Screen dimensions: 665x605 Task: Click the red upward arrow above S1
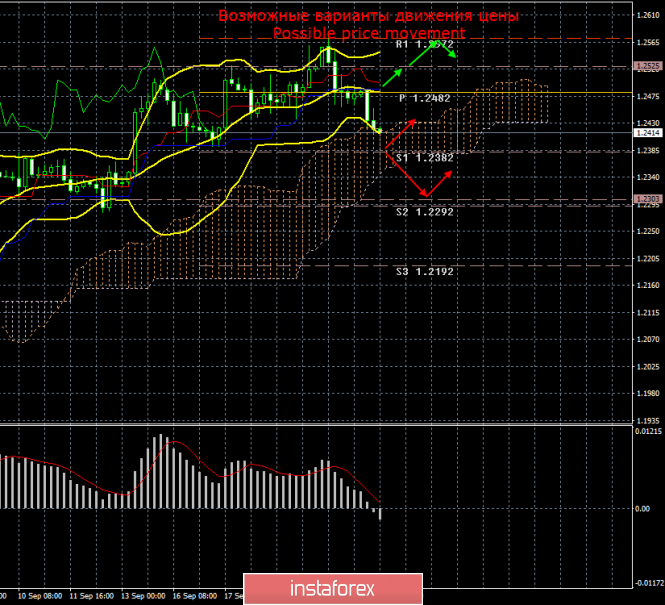click(x=402, y=133)
